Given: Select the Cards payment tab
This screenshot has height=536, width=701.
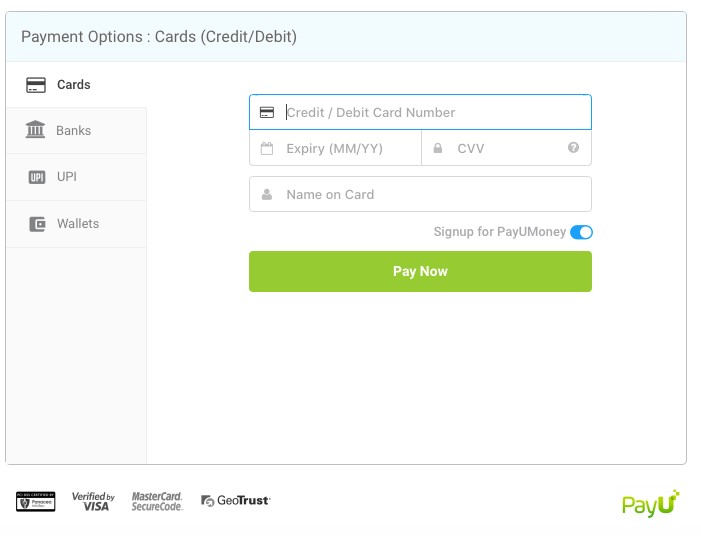Looking at the screenshot, I should (76, 84).
